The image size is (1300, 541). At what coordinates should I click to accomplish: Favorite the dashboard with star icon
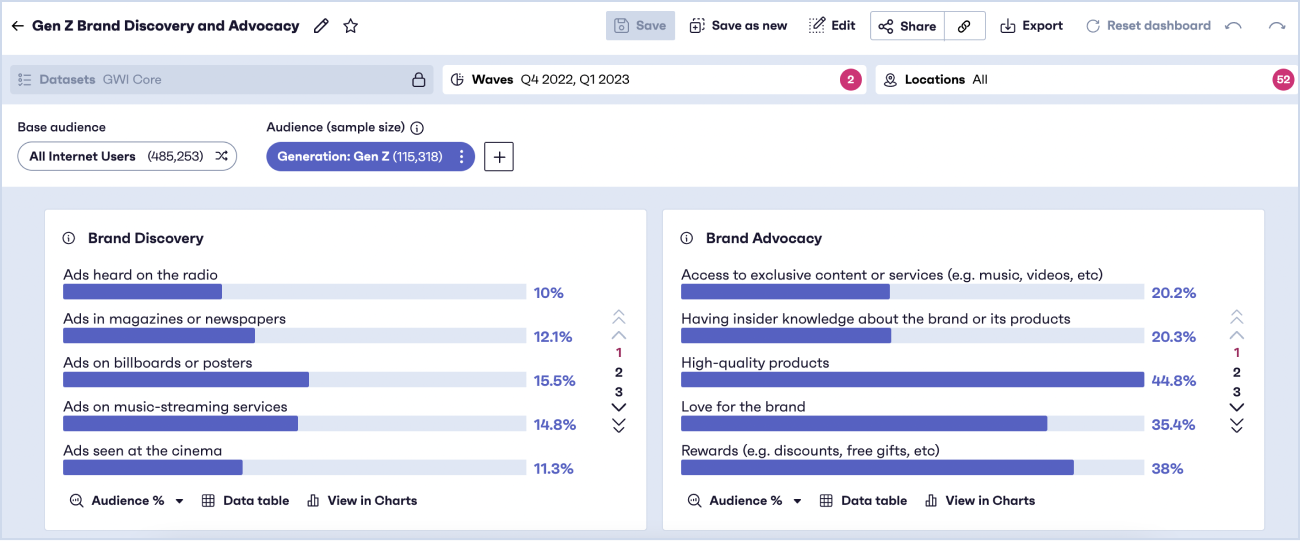[x=351, y=26]
